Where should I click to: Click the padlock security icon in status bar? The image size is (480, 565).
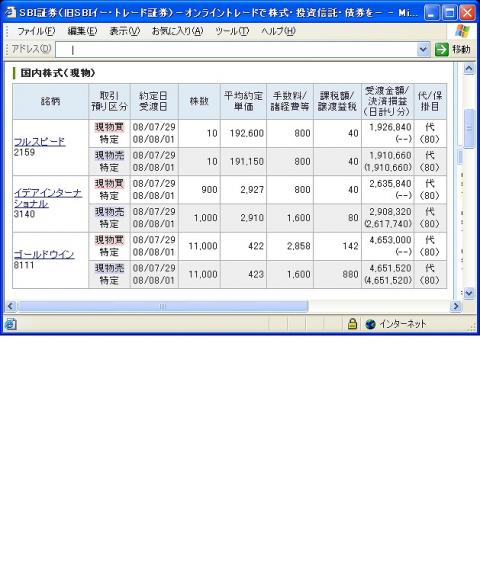352,324
